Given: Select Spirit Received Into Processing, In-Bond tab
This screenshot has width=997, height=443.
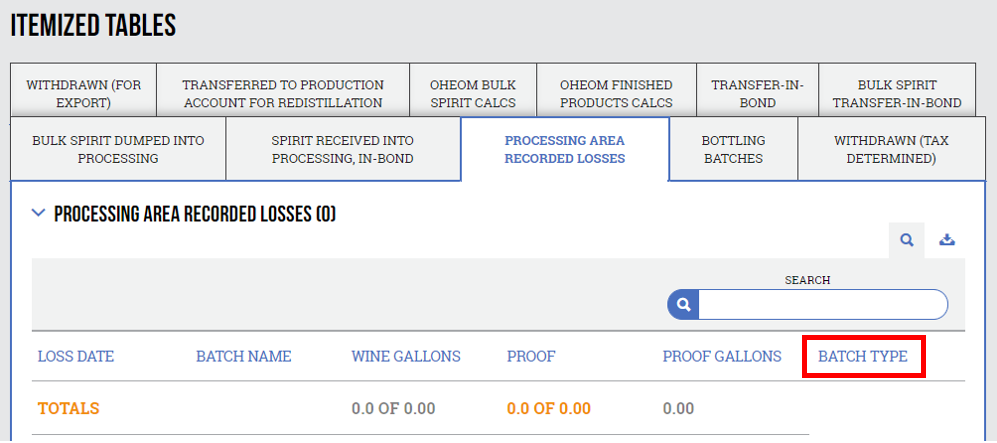Looking at the screenshot, I should coord(343,149).
